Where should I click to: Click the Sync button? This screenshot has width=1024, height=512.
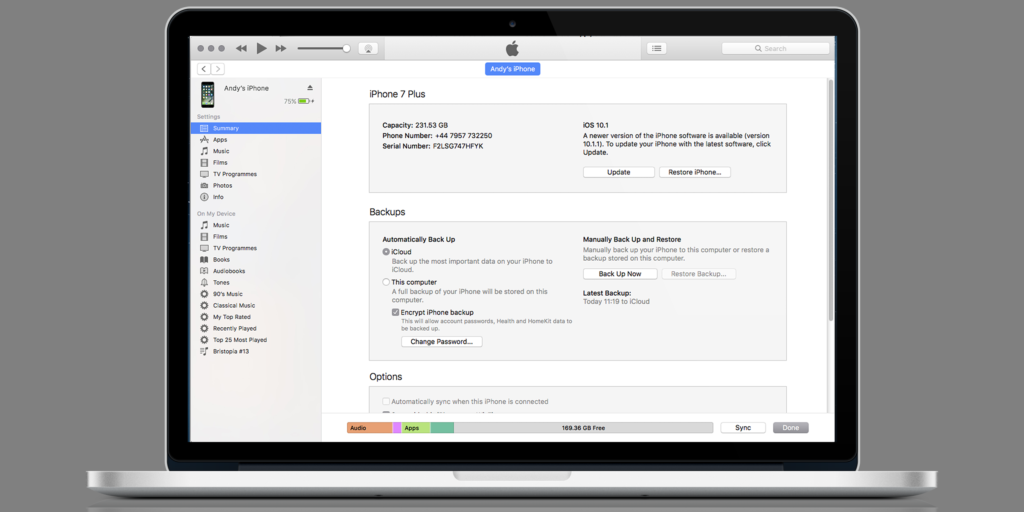coord(743,428)
